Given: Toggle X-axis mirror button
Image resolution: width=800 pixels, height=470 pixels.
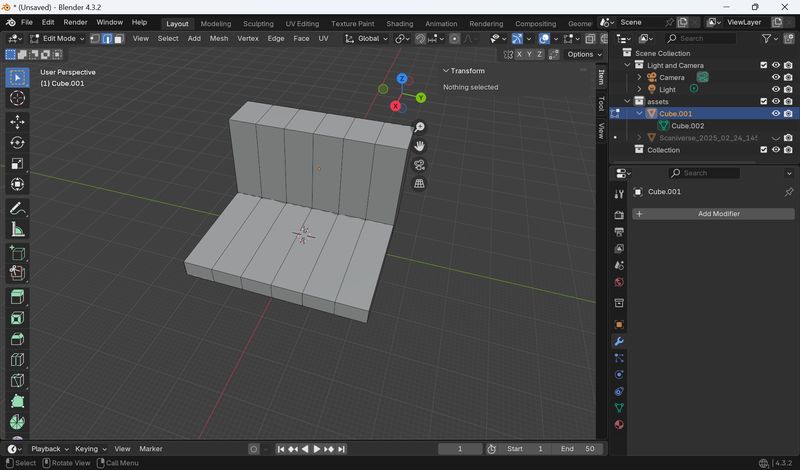Looking at the screenshot, I should tap(519, 55).
